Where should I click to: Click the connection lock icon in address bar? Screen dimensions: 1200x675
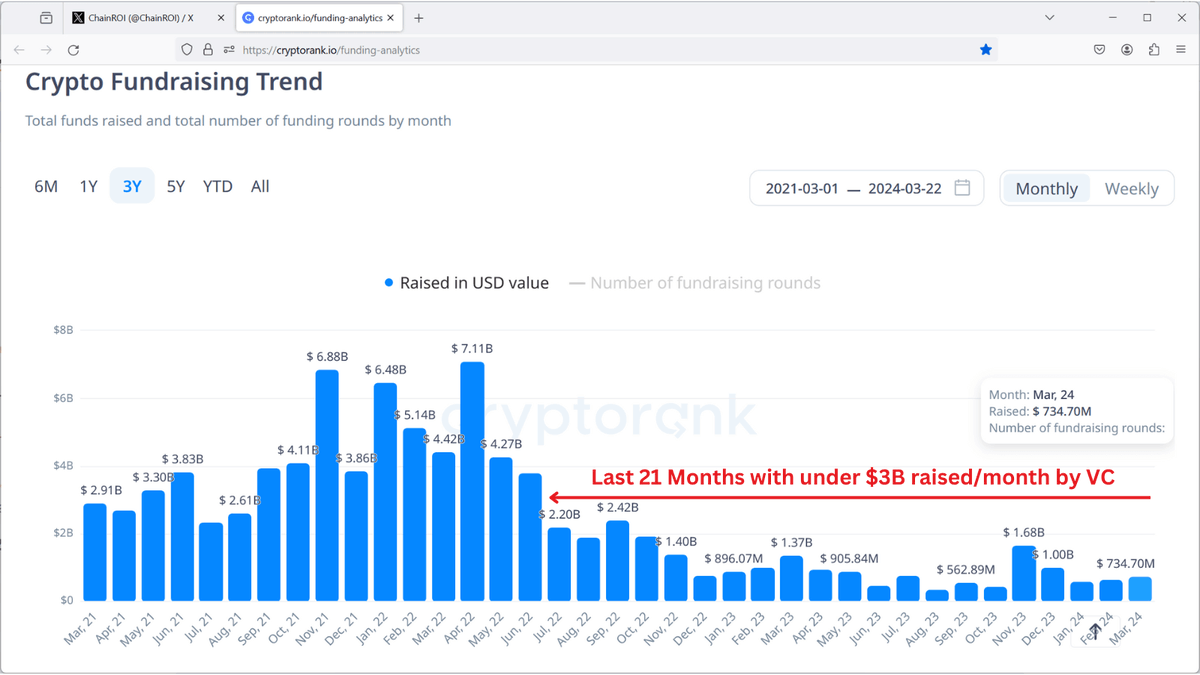click(x=205, y=49)
